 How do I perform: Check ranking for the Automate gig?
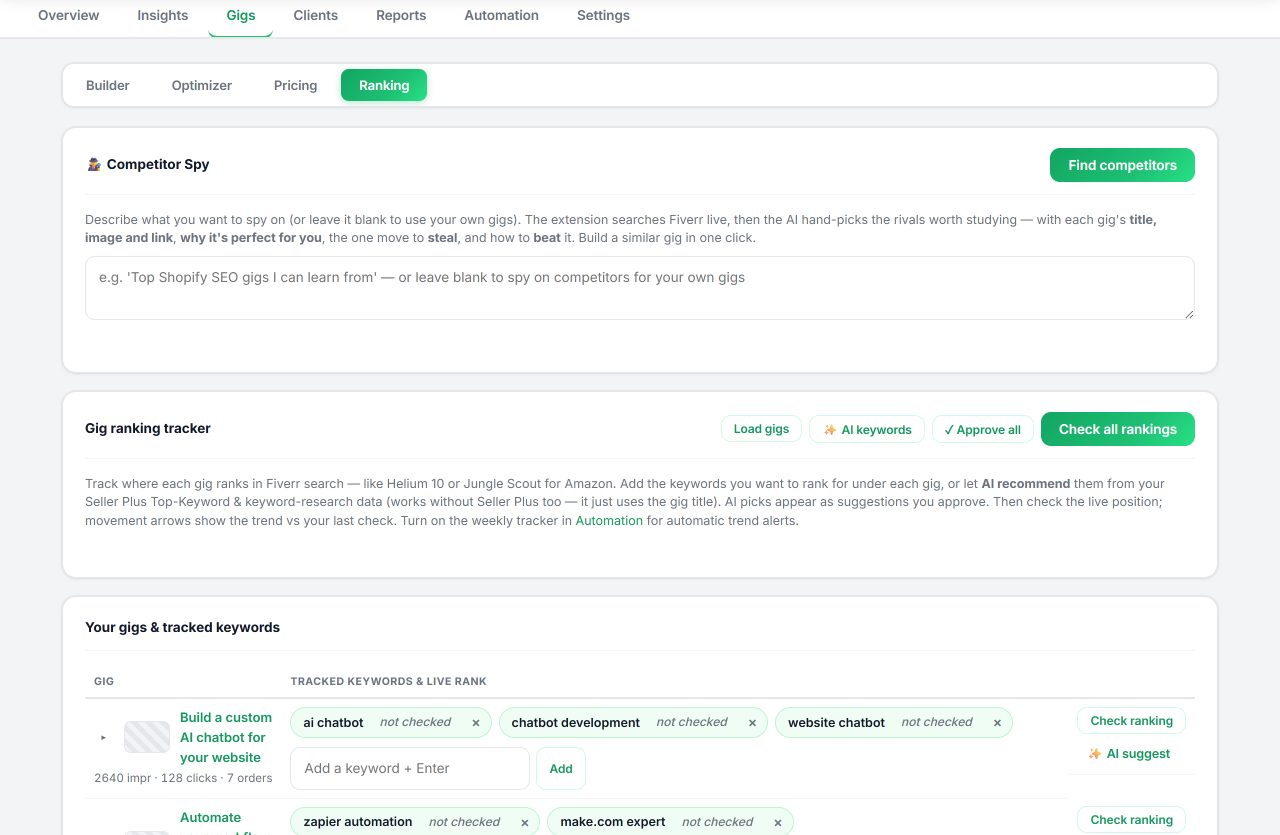tap(1132, 820)
